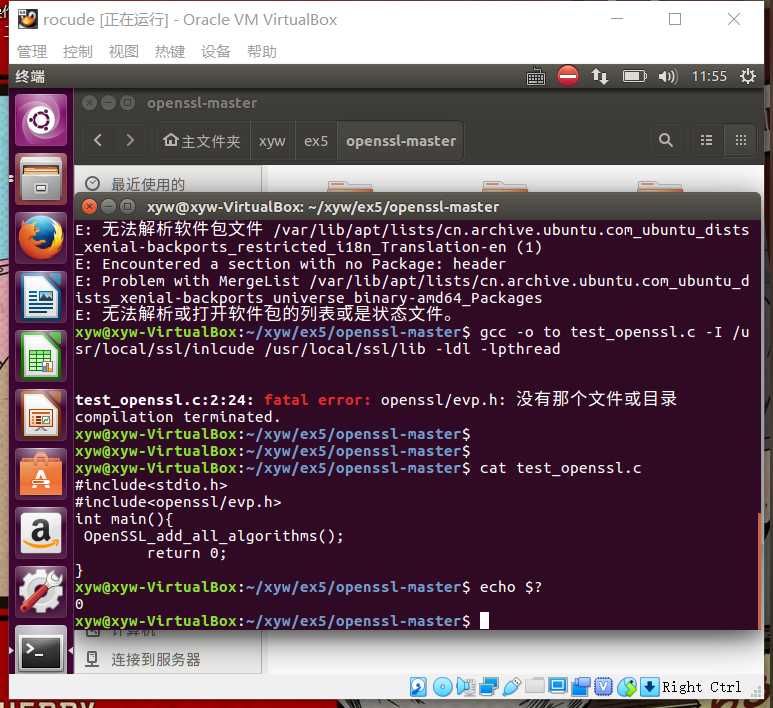Screen dimensions: 773x708
Task: Click the openssl-master path breadcrumb
Action: [401, 141]
